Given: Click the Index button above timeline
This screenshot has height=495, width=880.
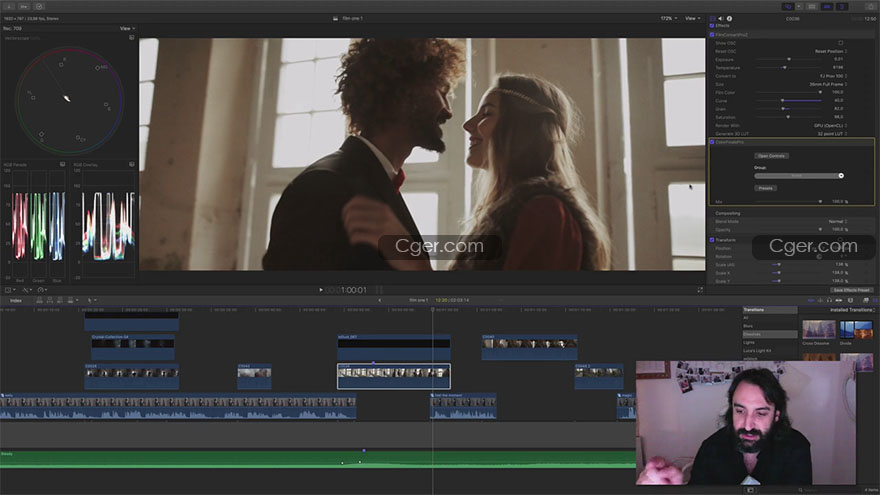Looking at the screenshot, I should [x=16, y=301].
